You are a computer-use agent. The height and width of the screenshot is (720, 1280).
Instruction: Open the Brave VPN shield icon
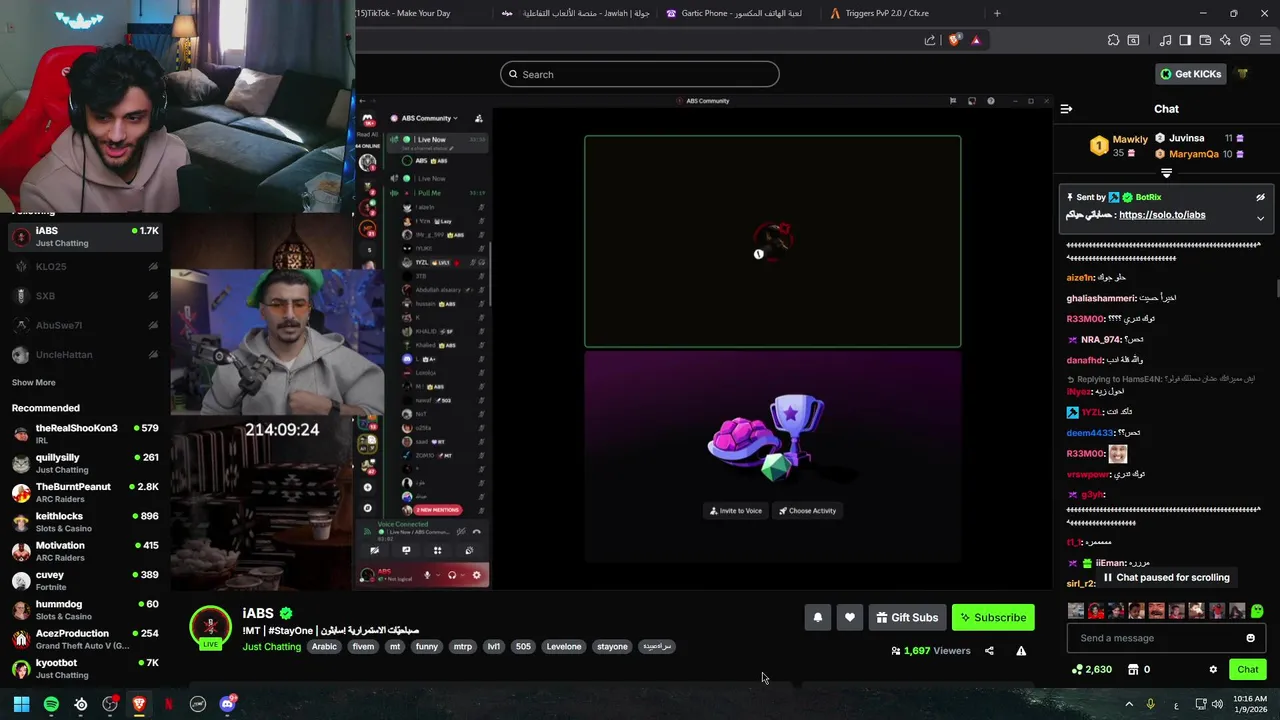(x=1245, y=40)
